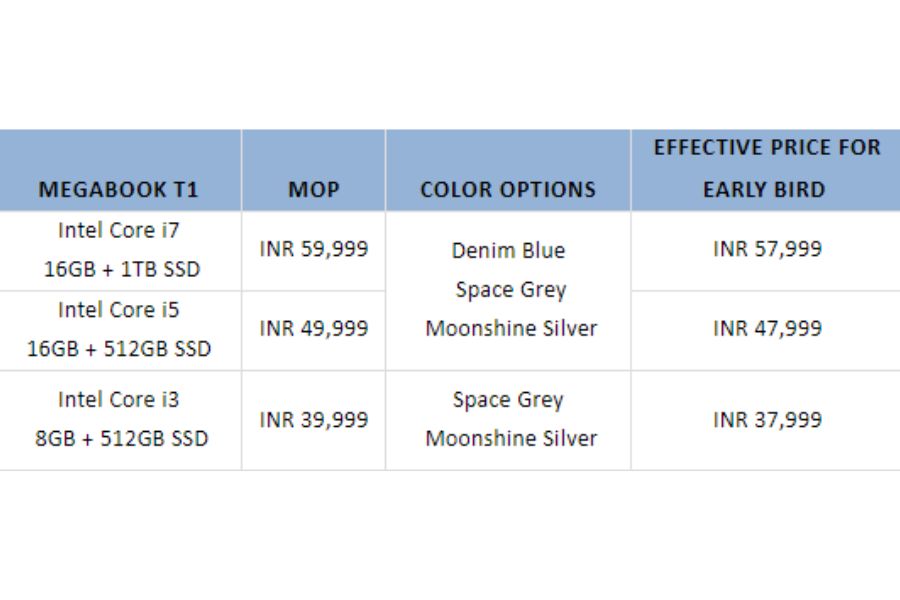Click the Intel Core i7 text
The width and height of the screenshot is (900, 600).
pyautogui.click(x=118, y=230)
